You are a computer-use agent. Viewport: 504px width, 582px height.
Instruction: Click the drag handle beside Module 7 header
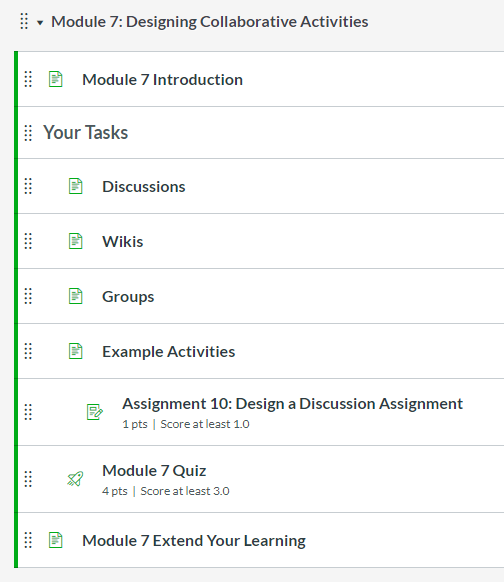point(24,21)
